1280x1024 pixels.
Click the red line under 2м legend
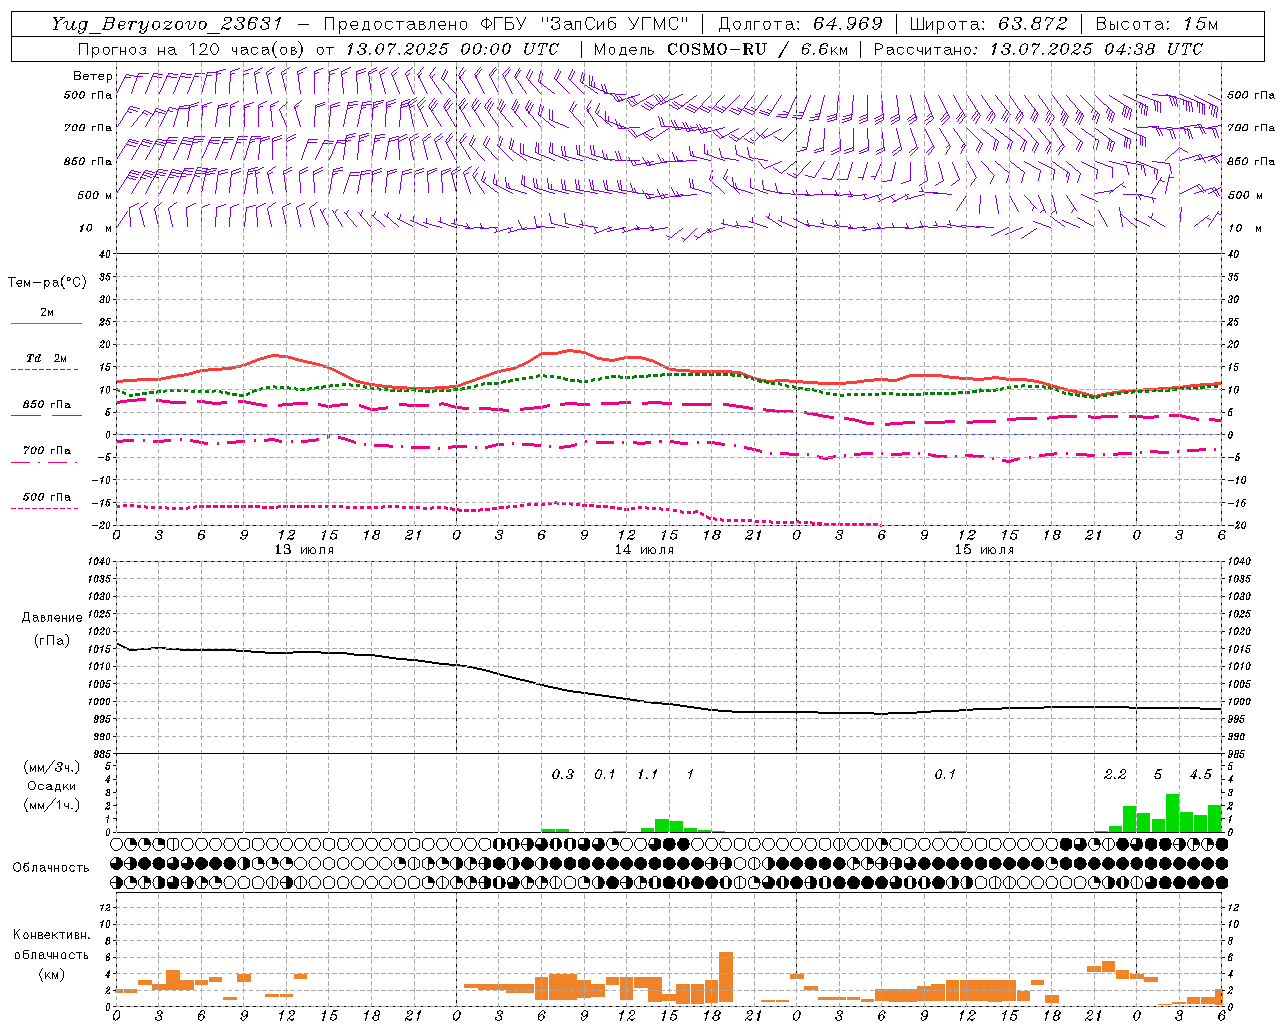click(47, 324)
